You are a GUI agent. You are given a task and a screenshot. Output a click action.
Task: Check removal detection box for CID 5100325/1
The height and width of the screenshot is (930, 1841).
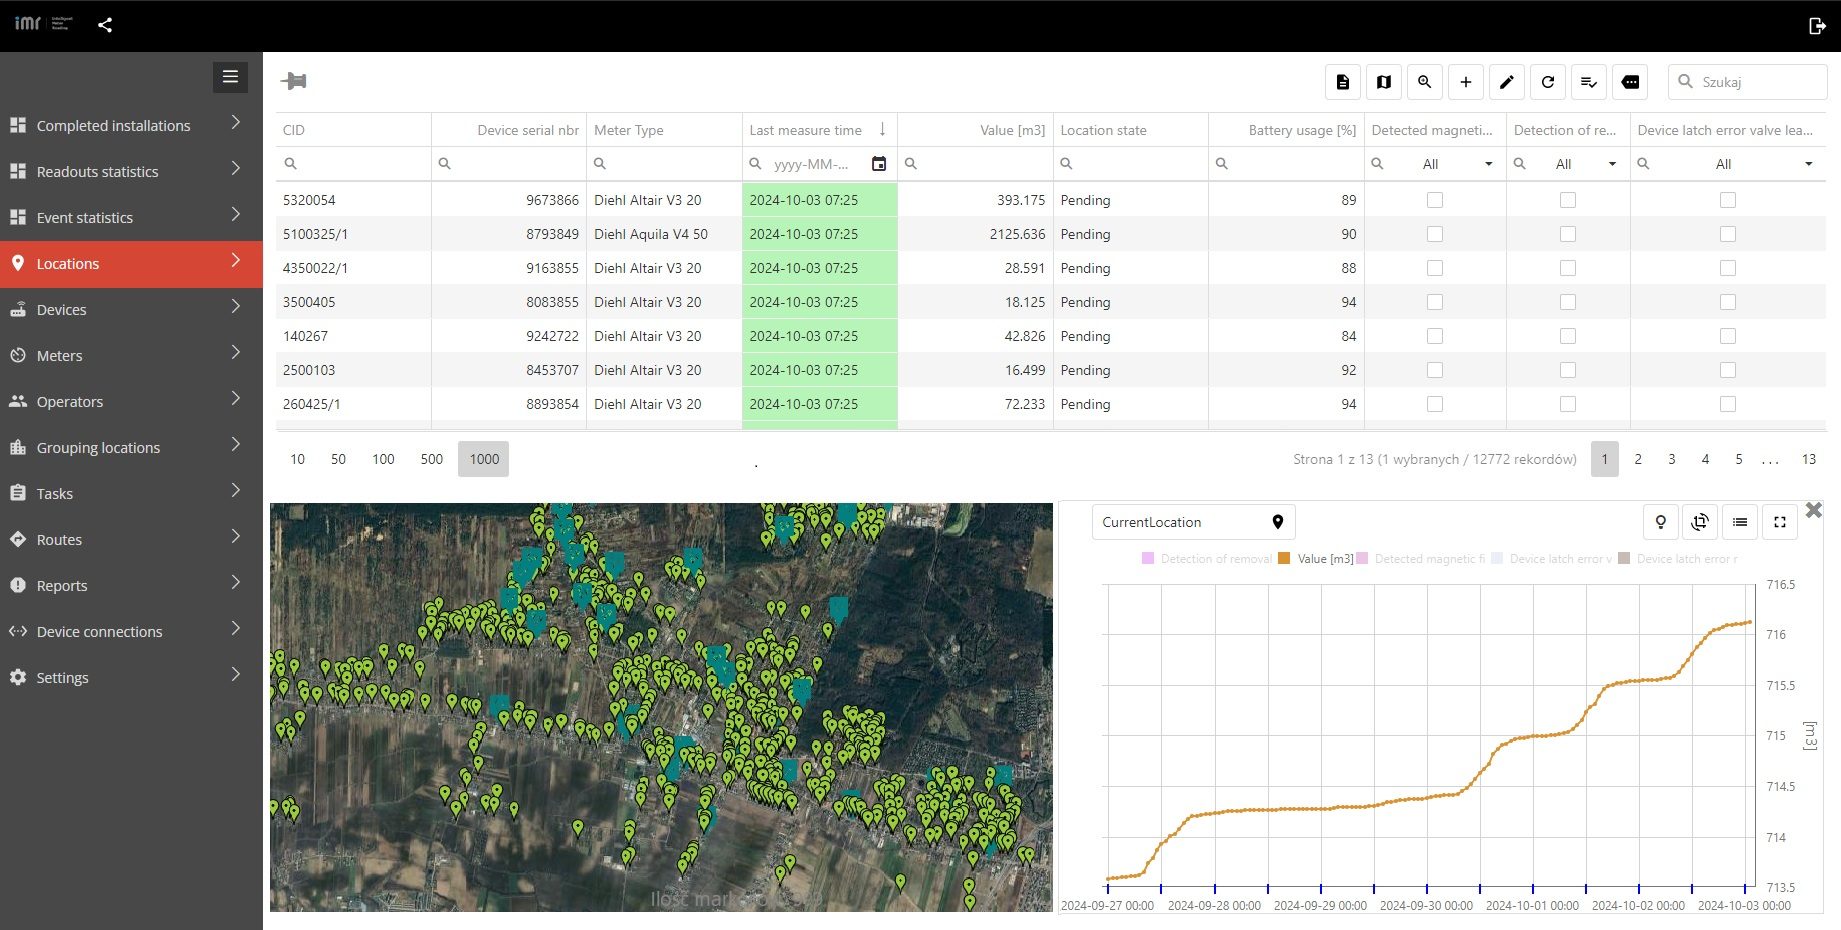(x=1568, y=234)
